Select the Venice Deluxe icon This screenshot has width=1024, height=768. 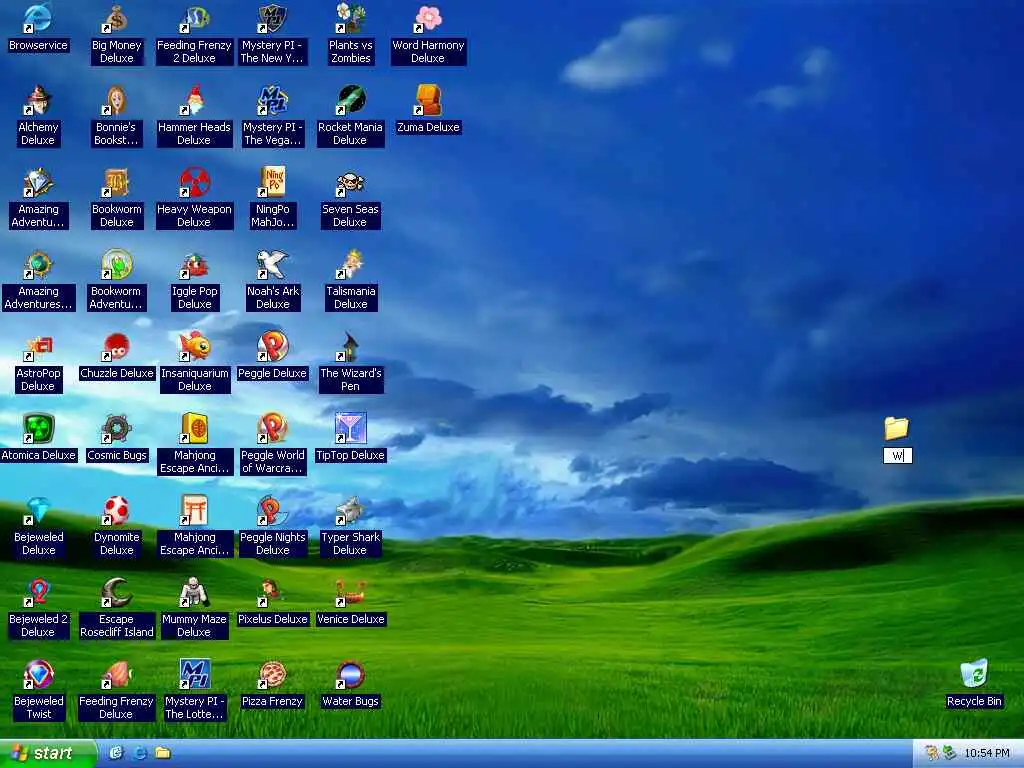pos(351,592)
